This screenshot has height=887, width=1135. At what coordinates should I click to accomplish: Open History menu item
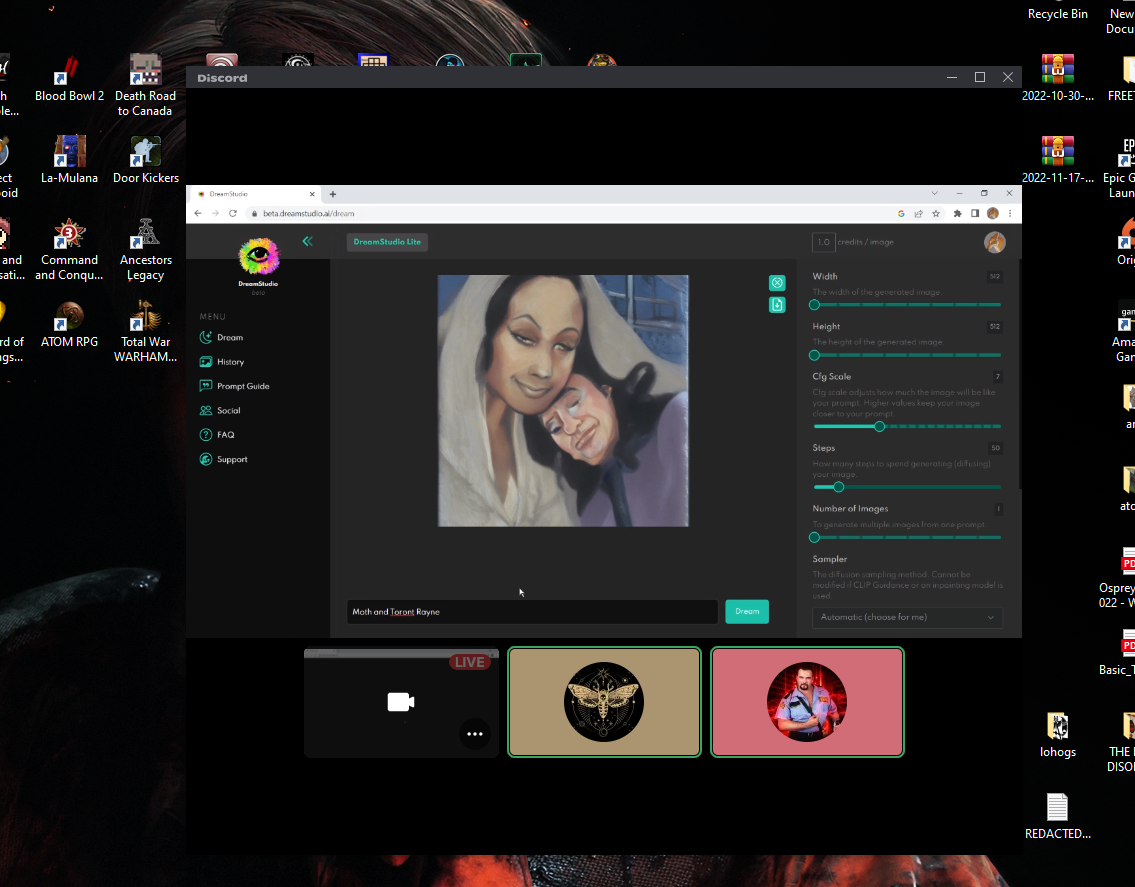point(222,362)
